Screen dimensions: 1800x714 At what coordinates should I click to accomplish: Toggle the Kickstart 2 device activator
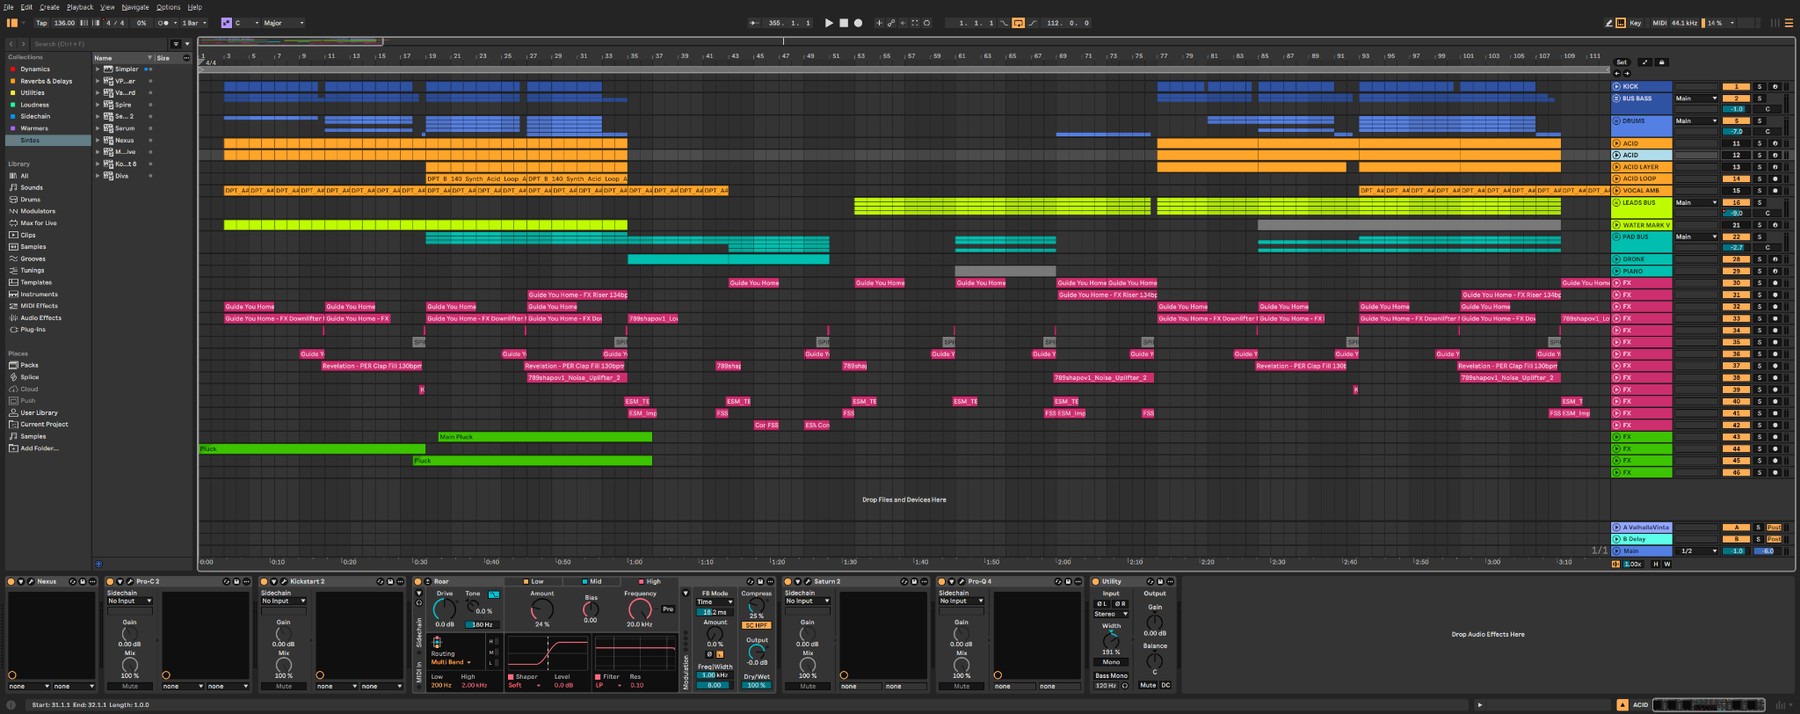[264, 581]
